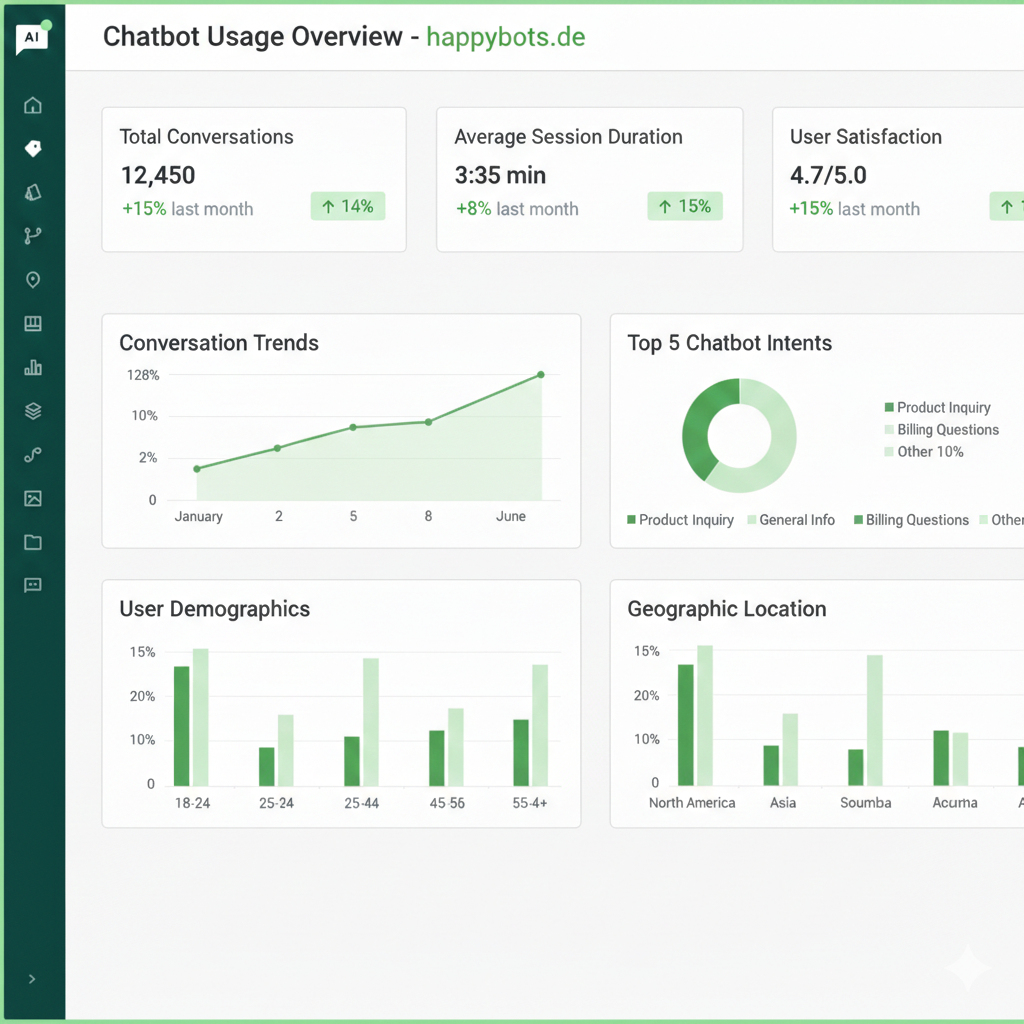Viewport: 1024px width, 1024px height.
Task: Toggle Product Inquiry in bottom donut legend
Action: coord(680,520)
